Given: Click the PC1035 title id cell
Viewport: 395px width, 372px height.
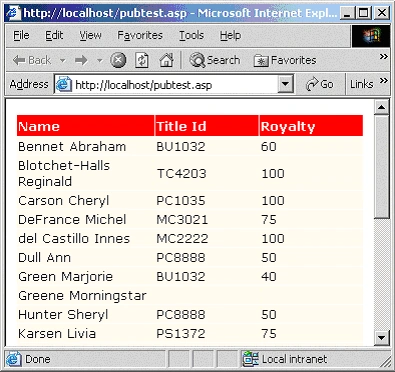Looking at the screenshot, I should (x=207, y=200).
